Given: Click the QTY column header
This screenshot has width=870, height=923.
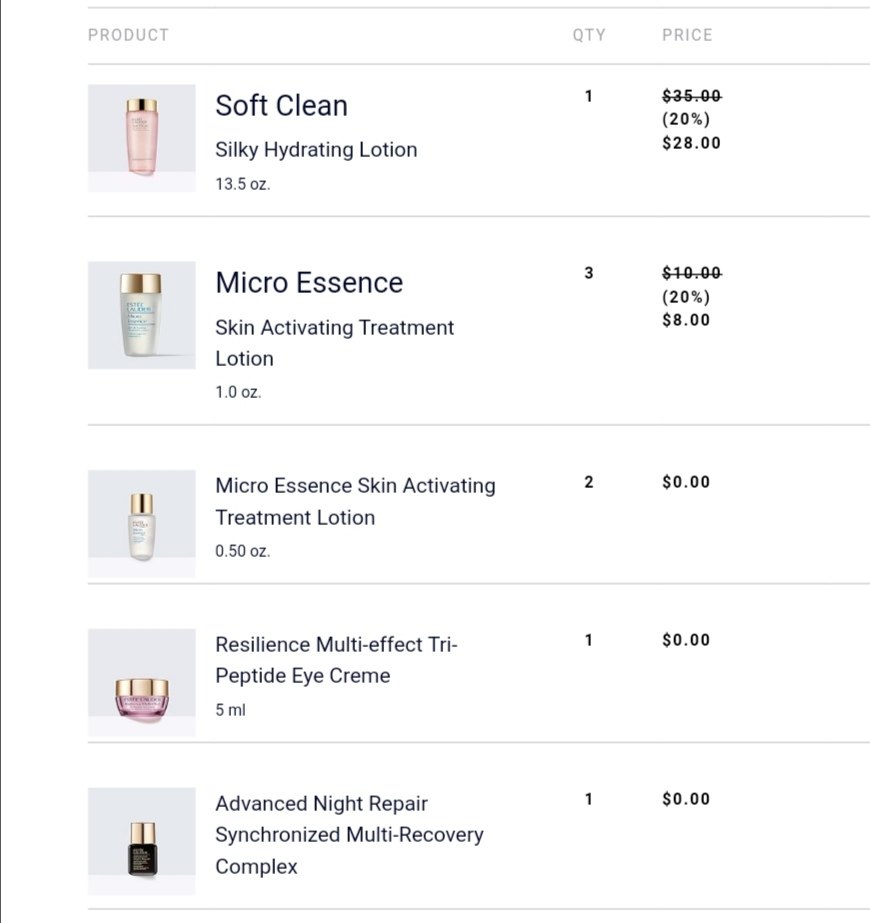Looking at the screenshot, I should point(589,35).
